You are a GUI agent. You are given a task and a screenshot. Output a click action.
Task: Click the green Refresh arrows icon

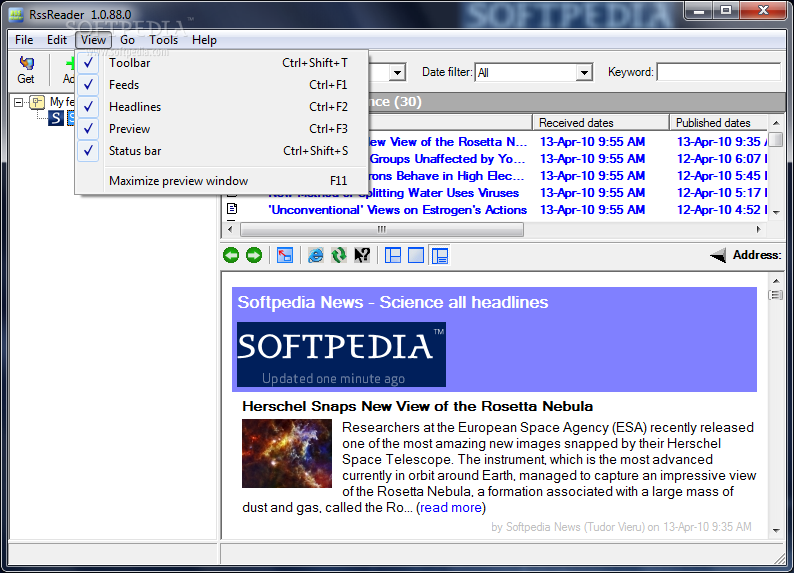(339, 255)
